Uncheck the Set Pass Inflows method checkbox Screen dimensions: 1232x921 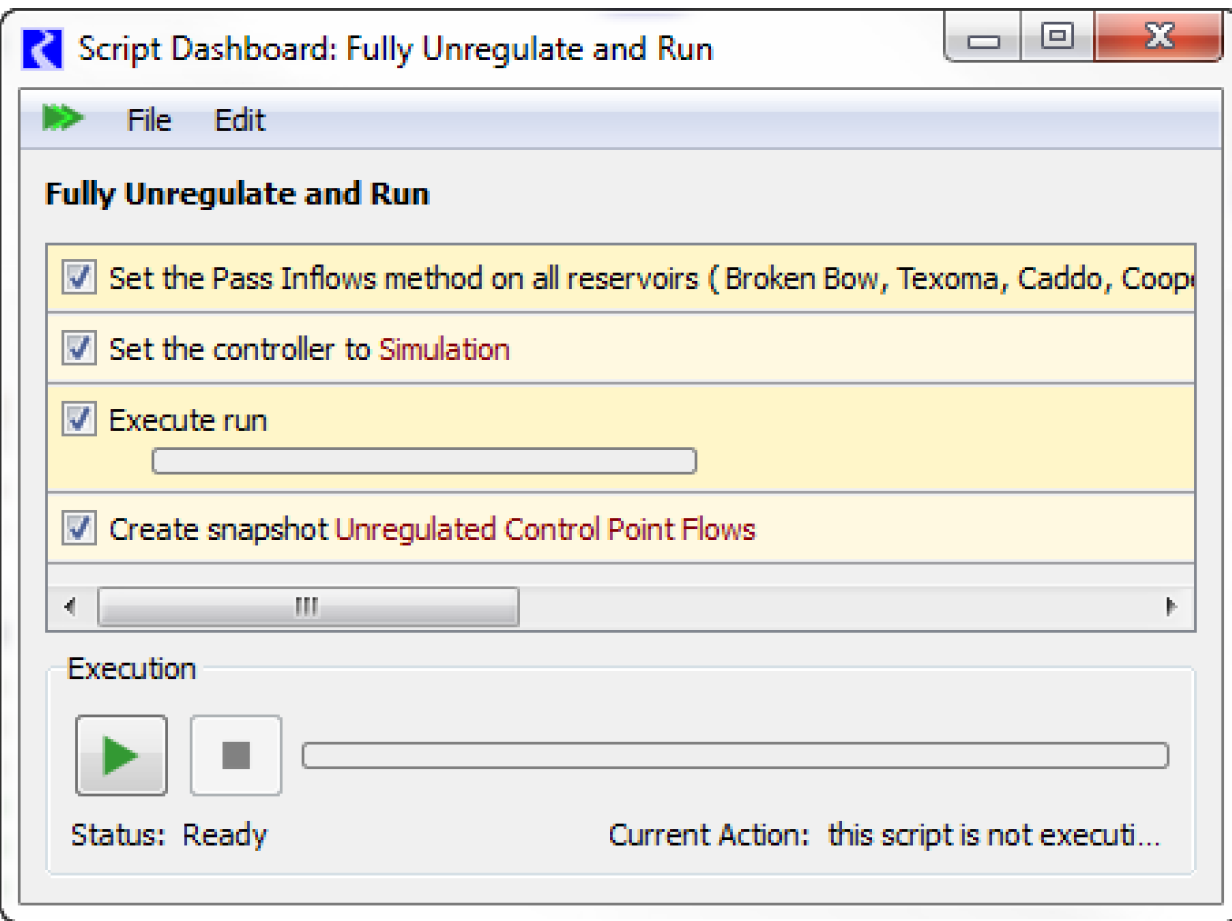(x=80, y=277)
